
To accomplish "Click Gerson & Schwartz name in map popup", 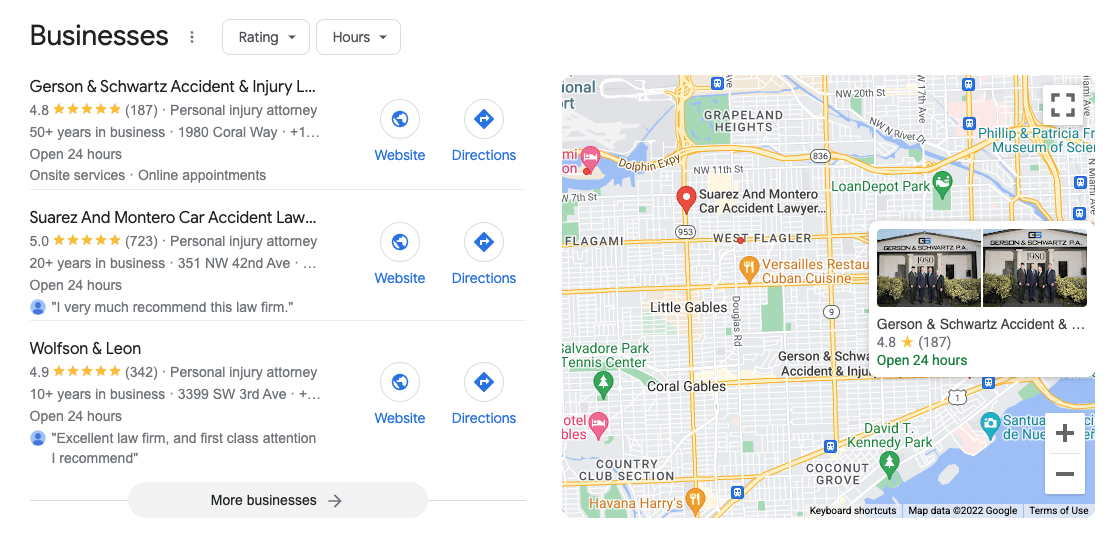I will (981, 325).
